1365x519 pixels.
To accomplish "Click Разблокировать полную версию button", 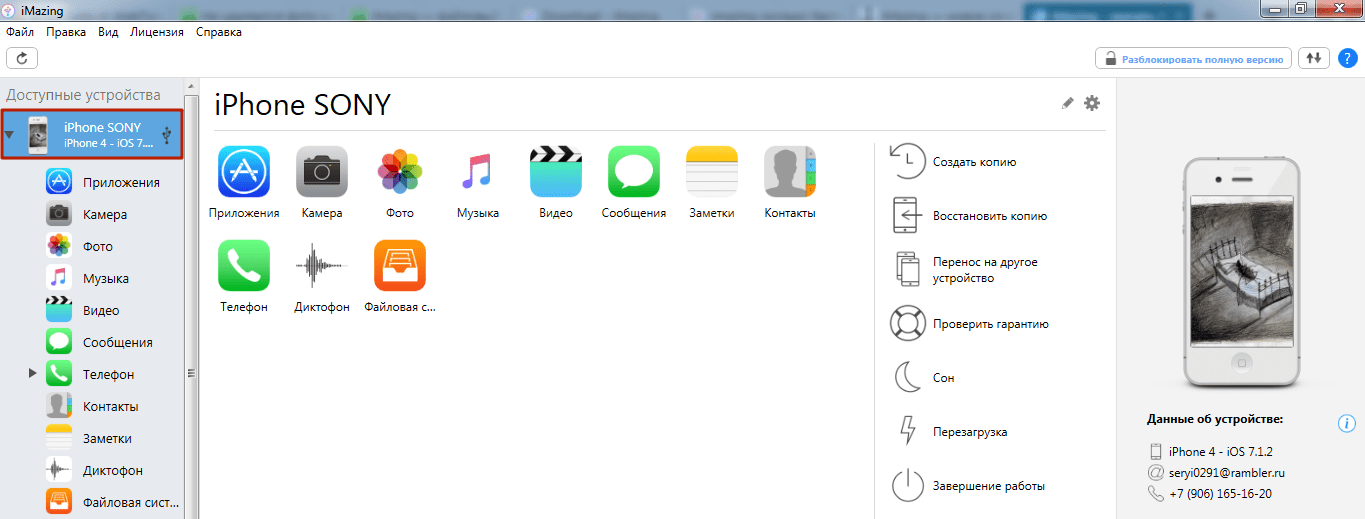I will pos(1193,59).
